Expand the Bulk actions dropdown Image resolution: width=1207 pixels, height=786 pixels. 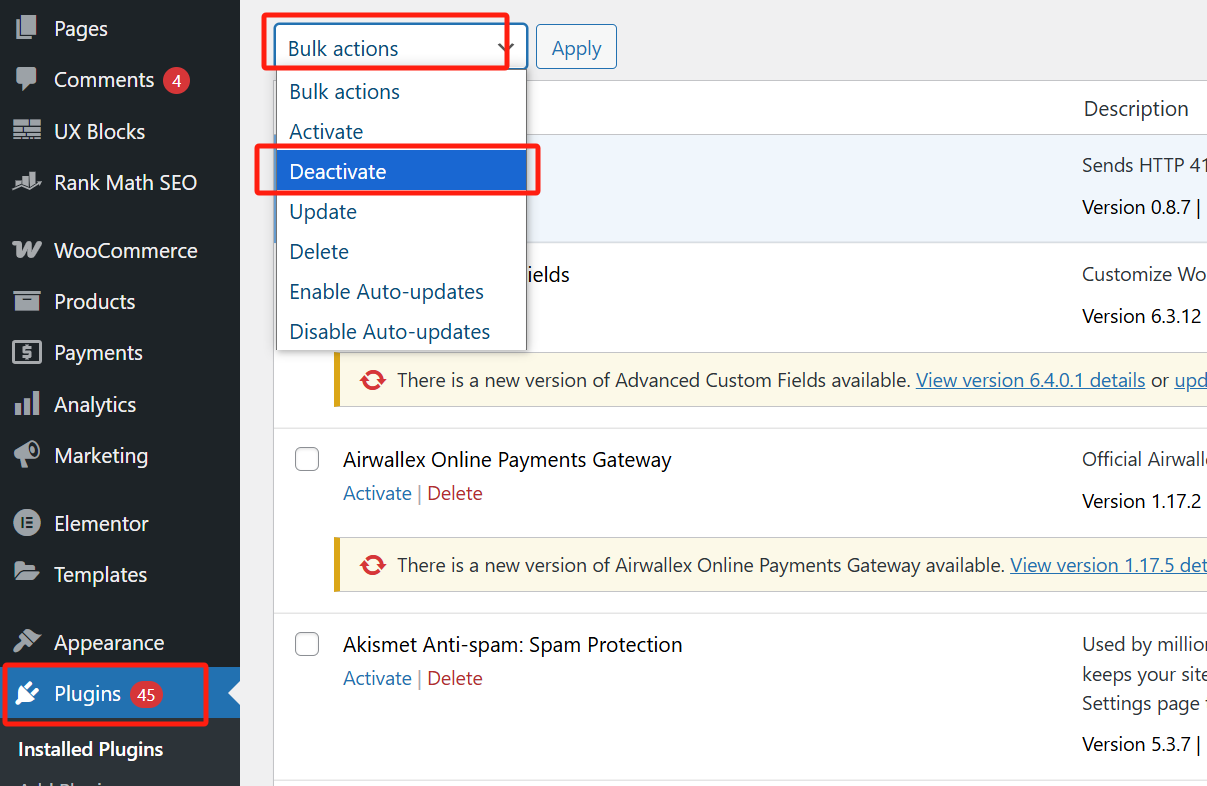(400, 48)
